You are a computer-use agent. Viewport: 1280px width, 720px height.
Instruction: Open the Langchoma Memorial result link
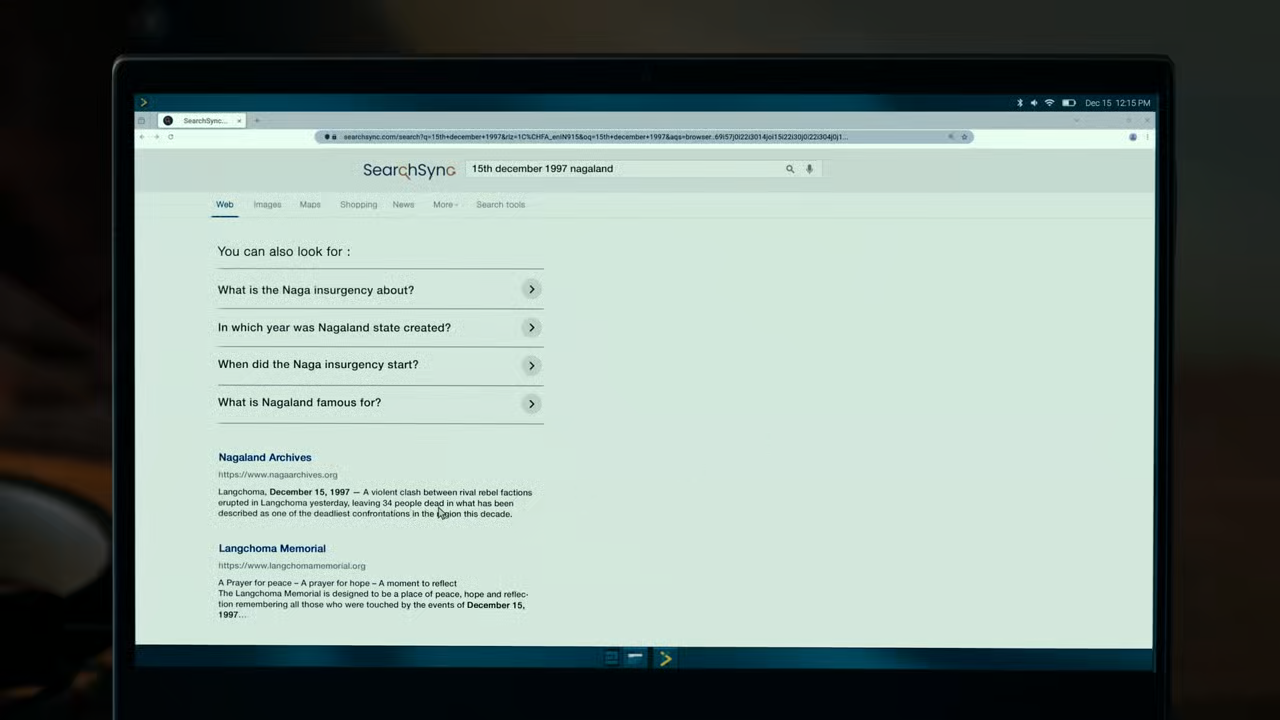(272, 549)
